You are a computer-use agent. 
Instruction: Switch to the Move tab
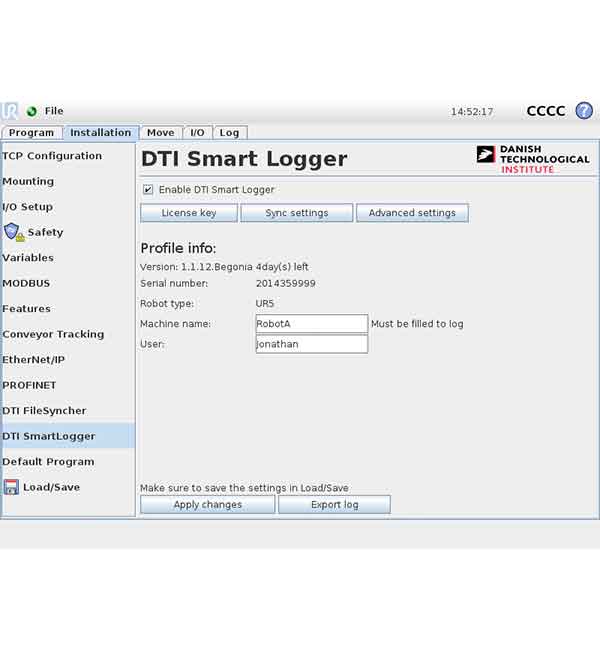point(161,133)
